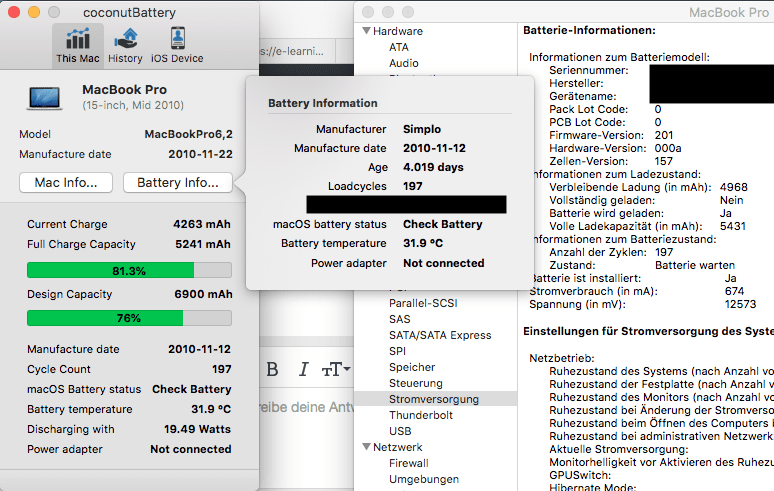Select Stromversorgung in the sidebar
774x491 pixels.
(x=435, y=399)
